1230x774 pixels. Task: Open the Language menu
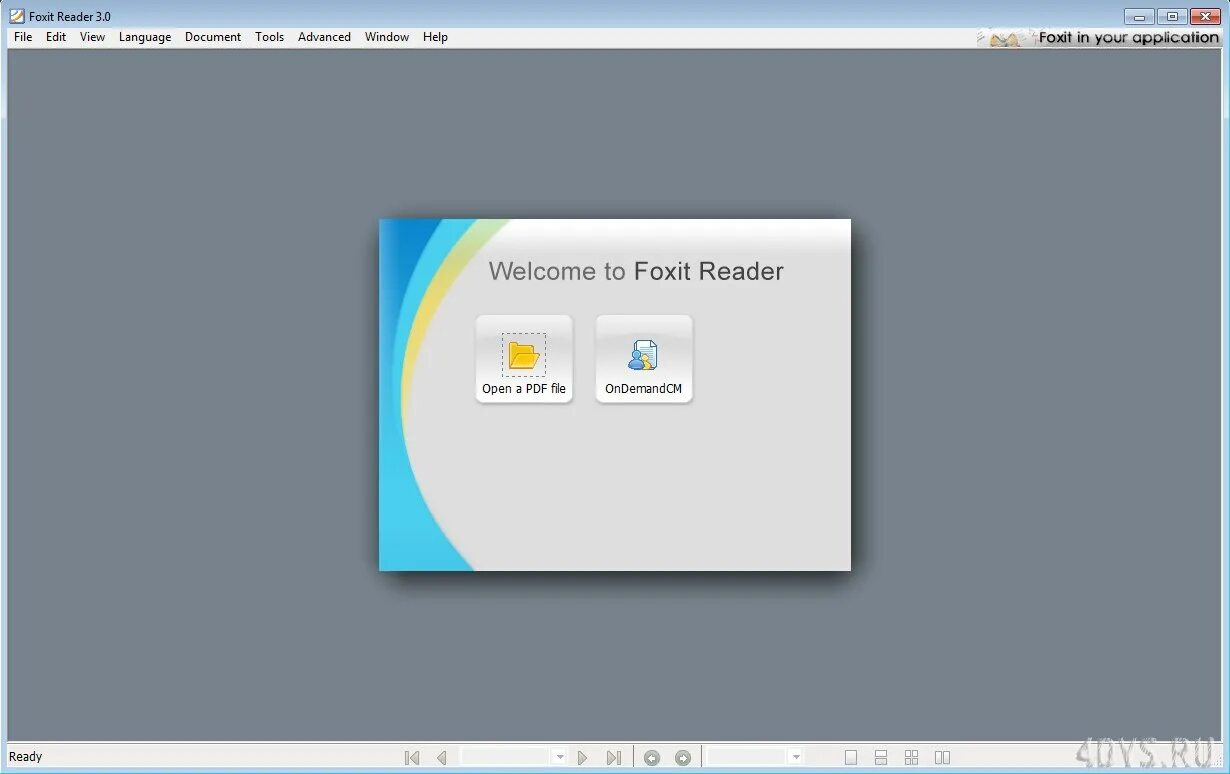pos(145,37)
